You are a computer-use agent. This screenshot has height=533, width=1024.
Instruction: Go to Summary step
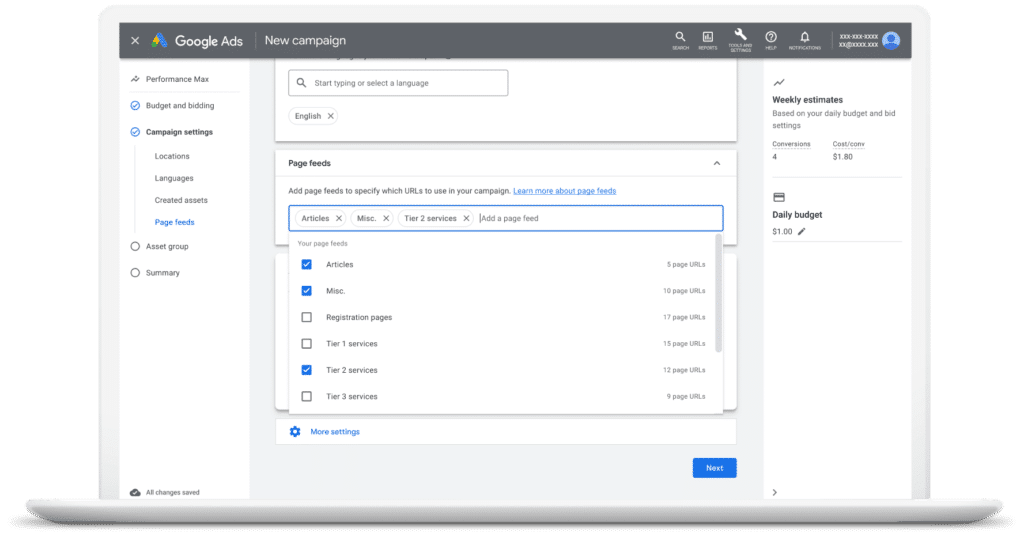pos(162,273)
